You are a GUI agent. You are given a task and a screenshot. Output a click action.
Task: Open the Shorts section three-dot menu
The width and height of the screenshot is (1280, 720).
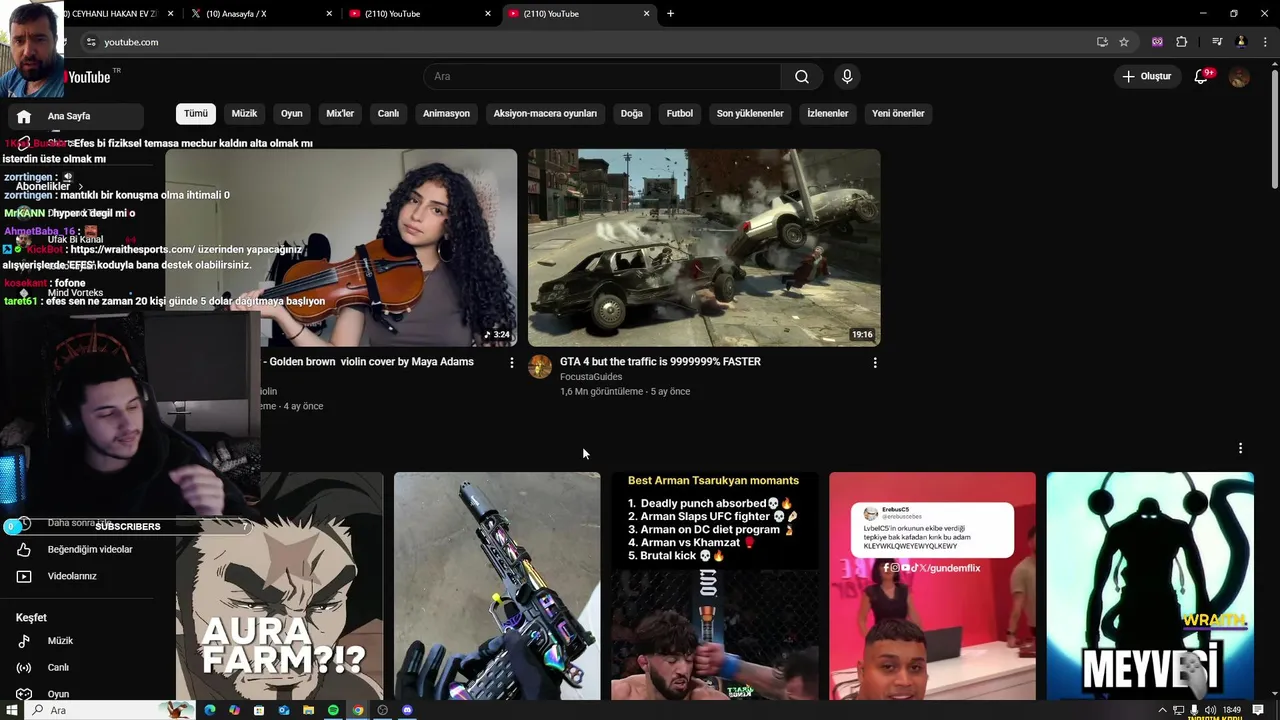(x=1240, y=449)
